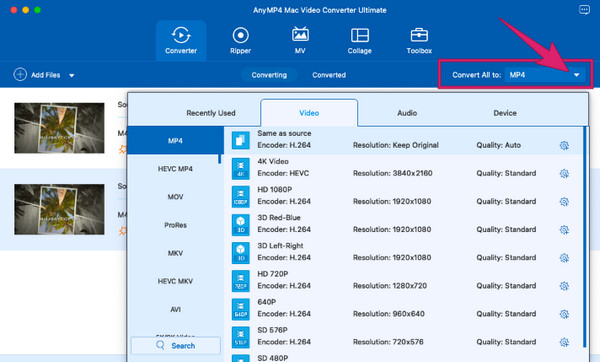
Task: Select the 640P preset icon
Action: pos(241,309)
